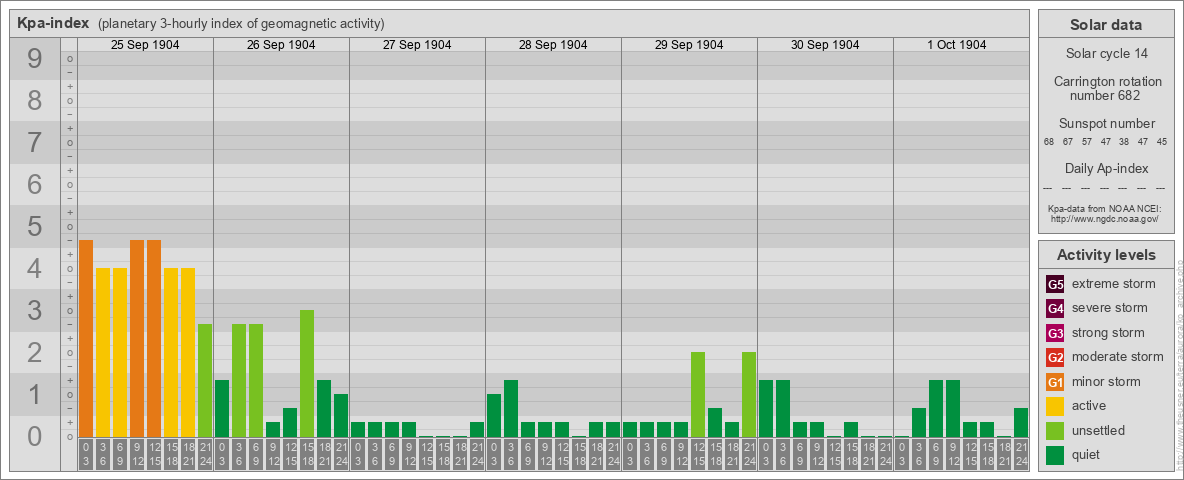Select the 25 Sep 1904 date header
The width and height of the screenshot is (1184, 480).
pos(145,45)
